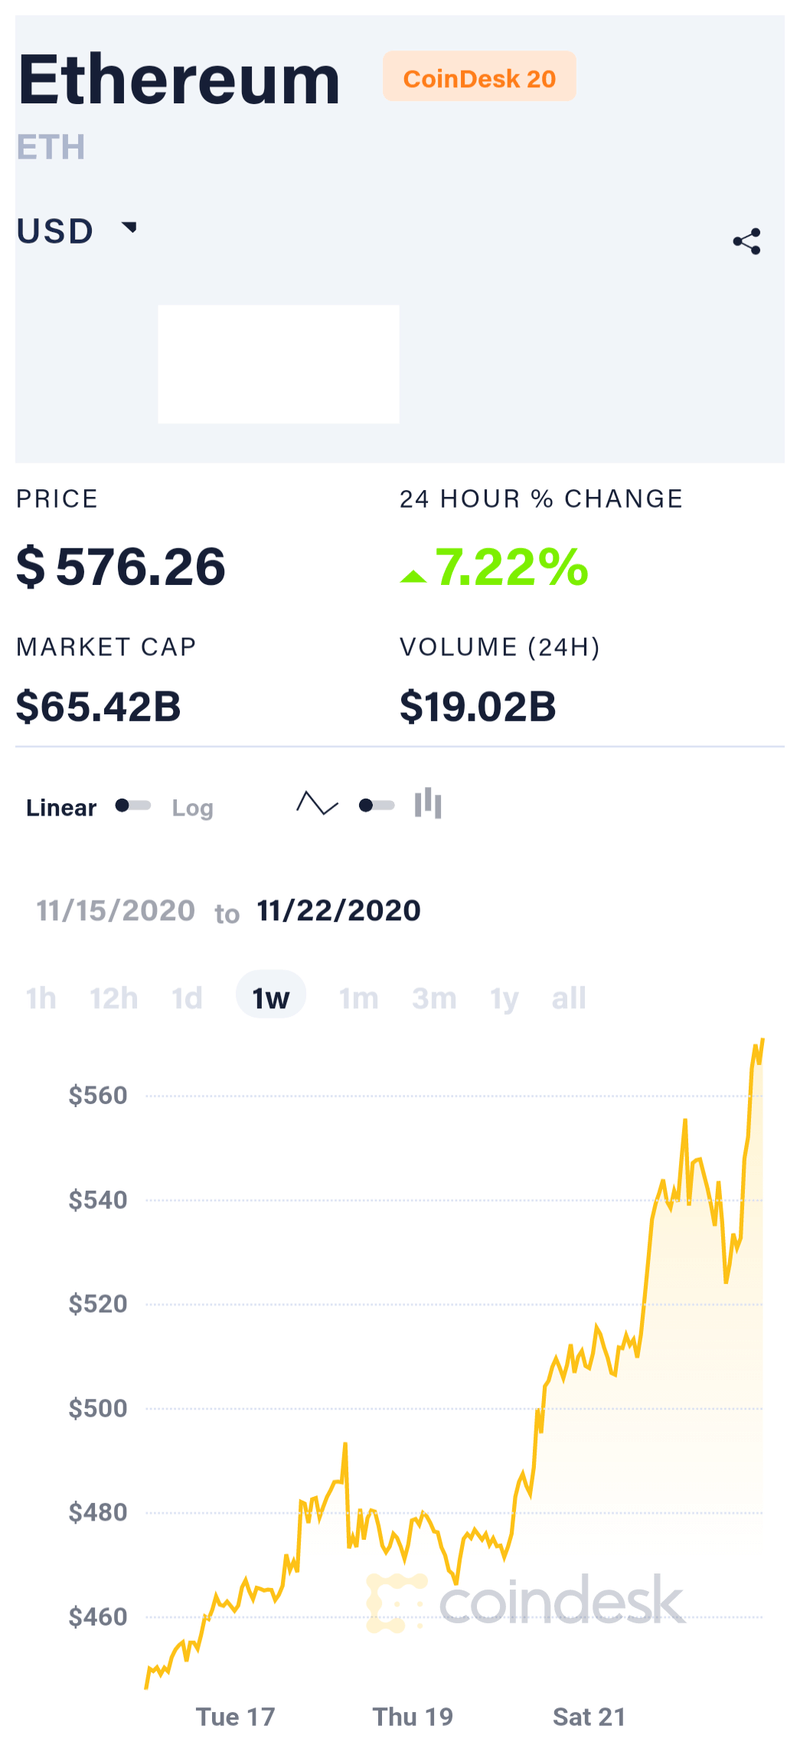Select the candlestick bar chart icon

pos(428,803)
